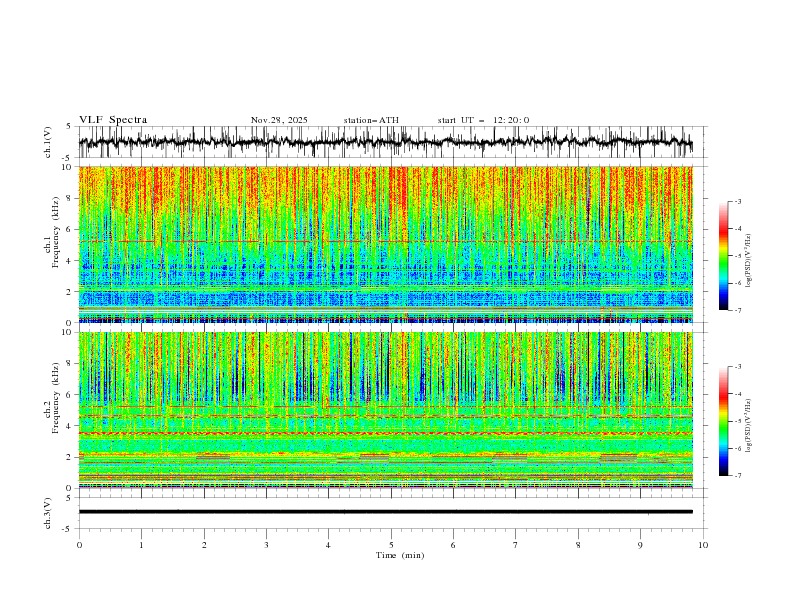792x612 pixels.
Task: Click the final time axis tick label '10'
Action: tap(703, 545)
